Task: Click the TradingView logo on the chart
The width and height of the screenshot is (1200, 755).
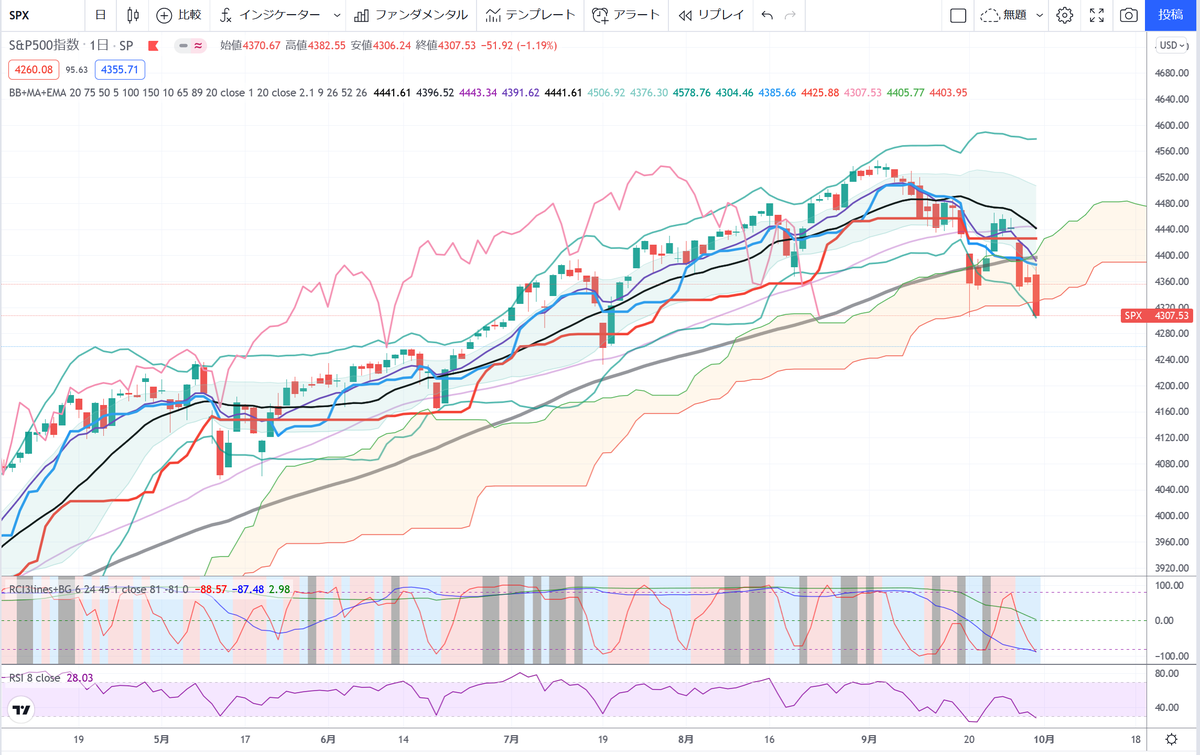Action: coord(21,708)
